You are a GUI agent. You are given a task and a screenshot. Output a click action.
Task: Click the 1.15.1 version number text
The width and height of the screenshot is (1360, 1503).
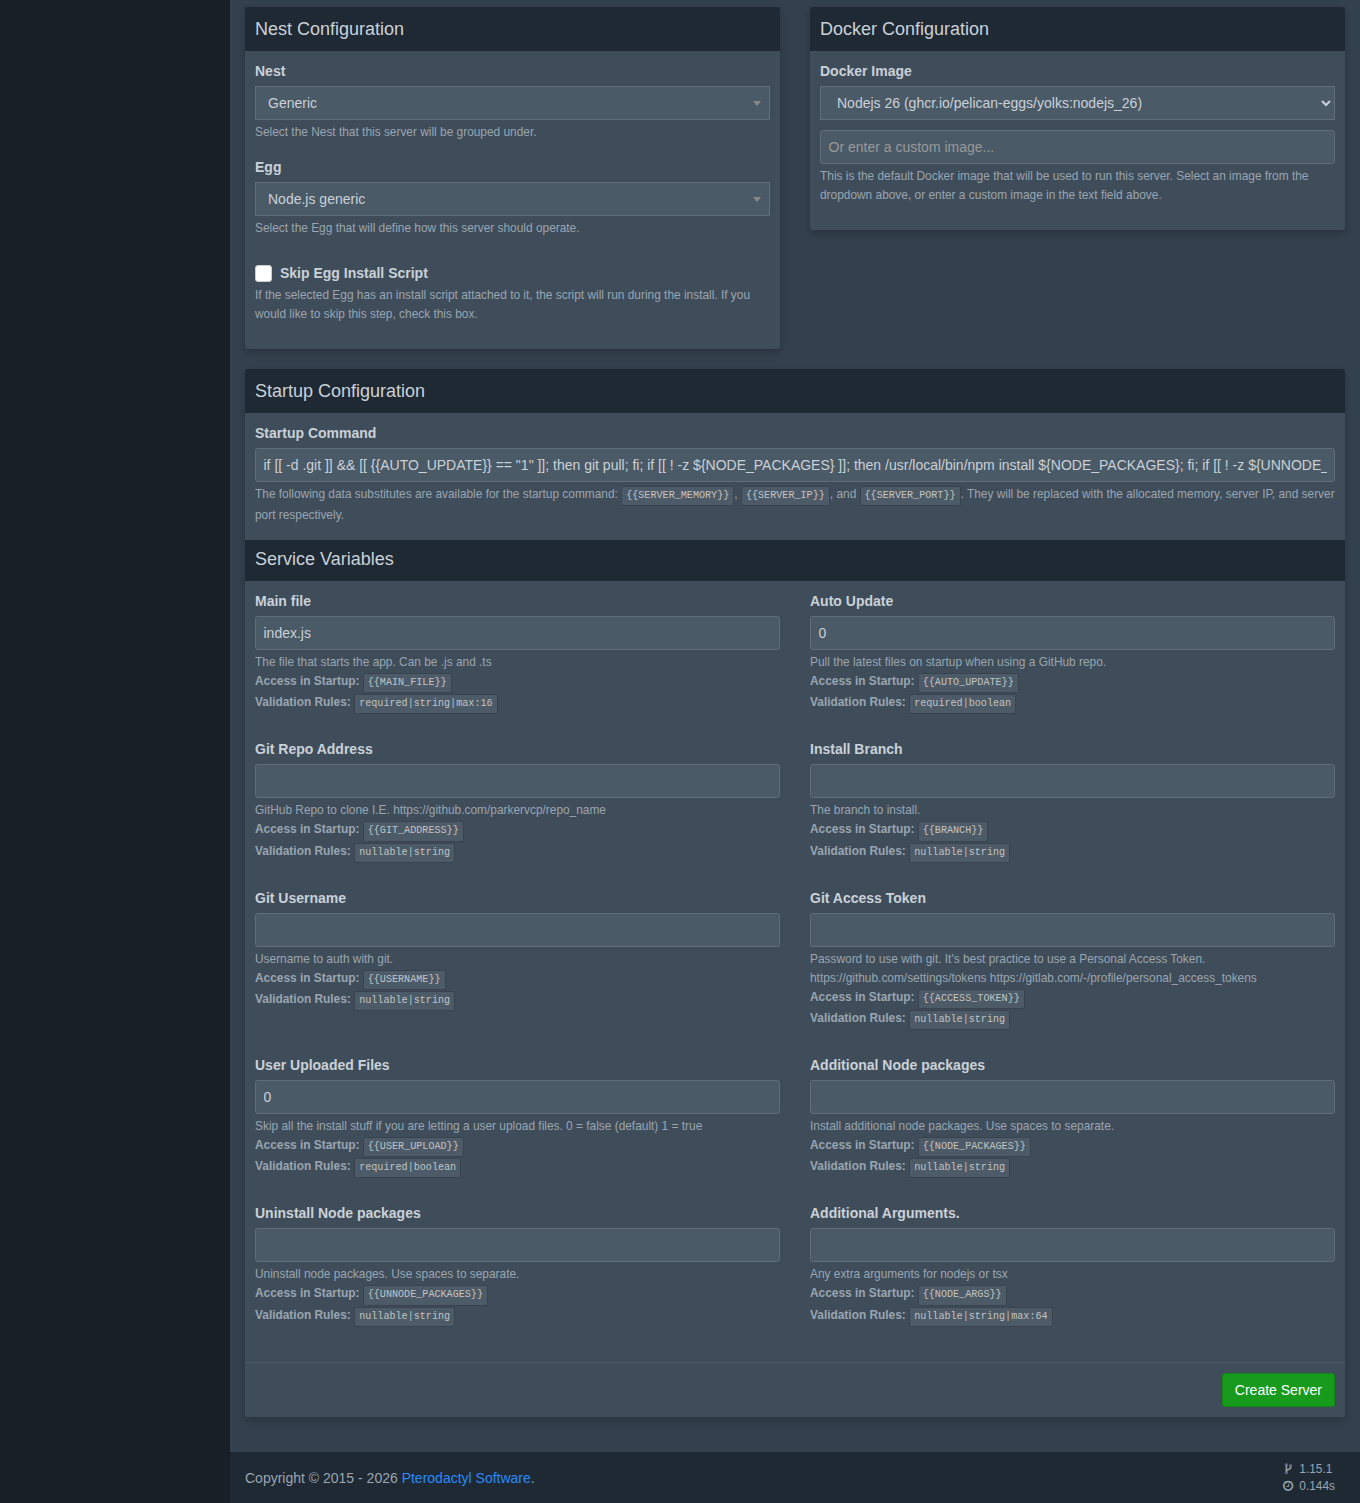point(1316,1469)
